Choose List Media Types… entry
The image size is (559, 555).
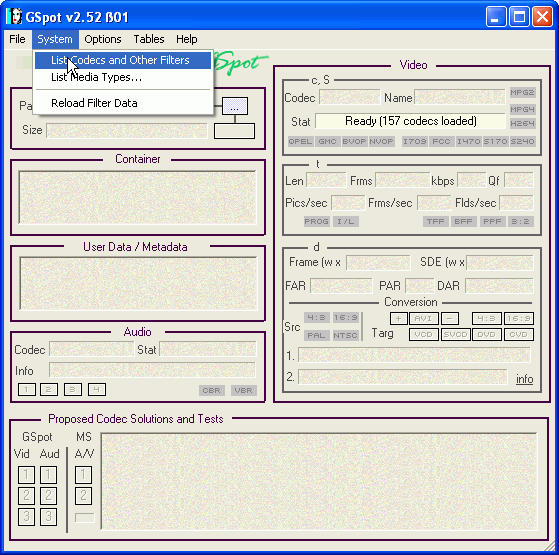[123, 77]
